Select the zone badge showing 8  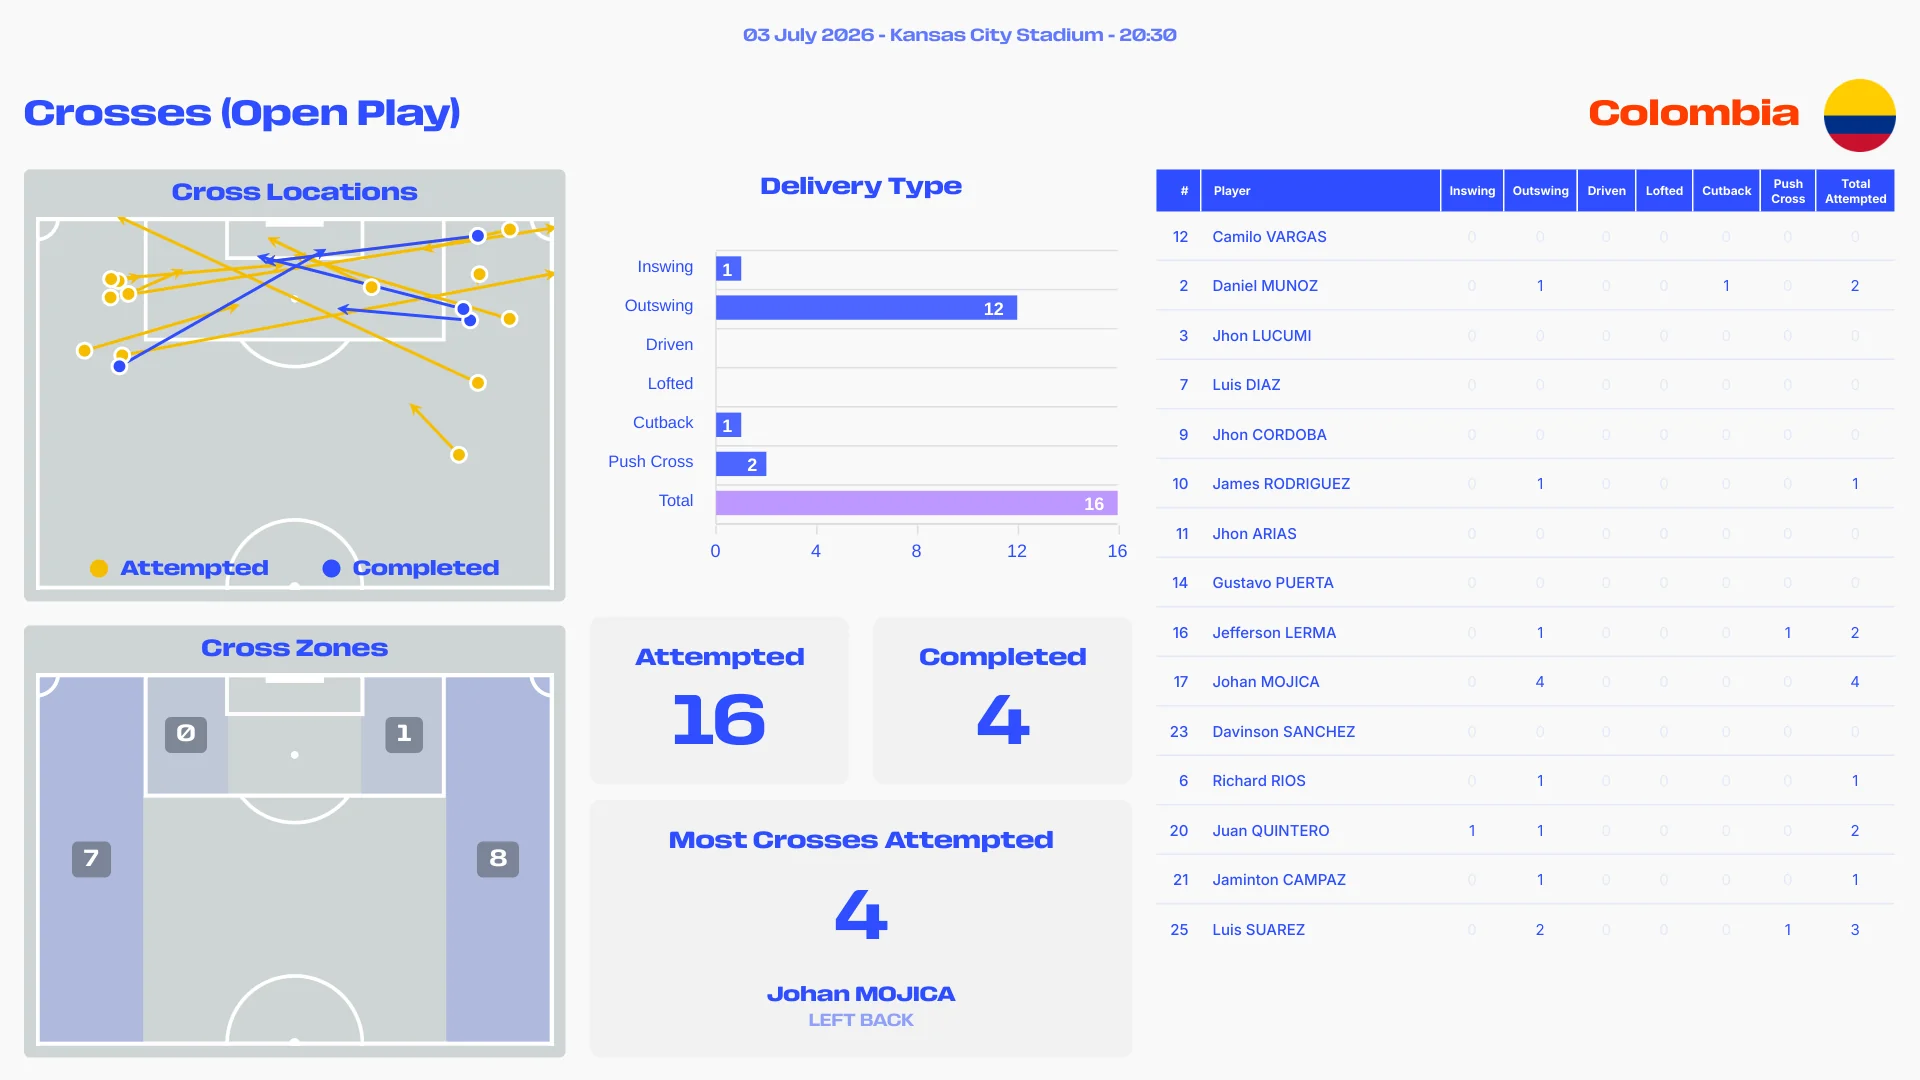coord(498,859)
